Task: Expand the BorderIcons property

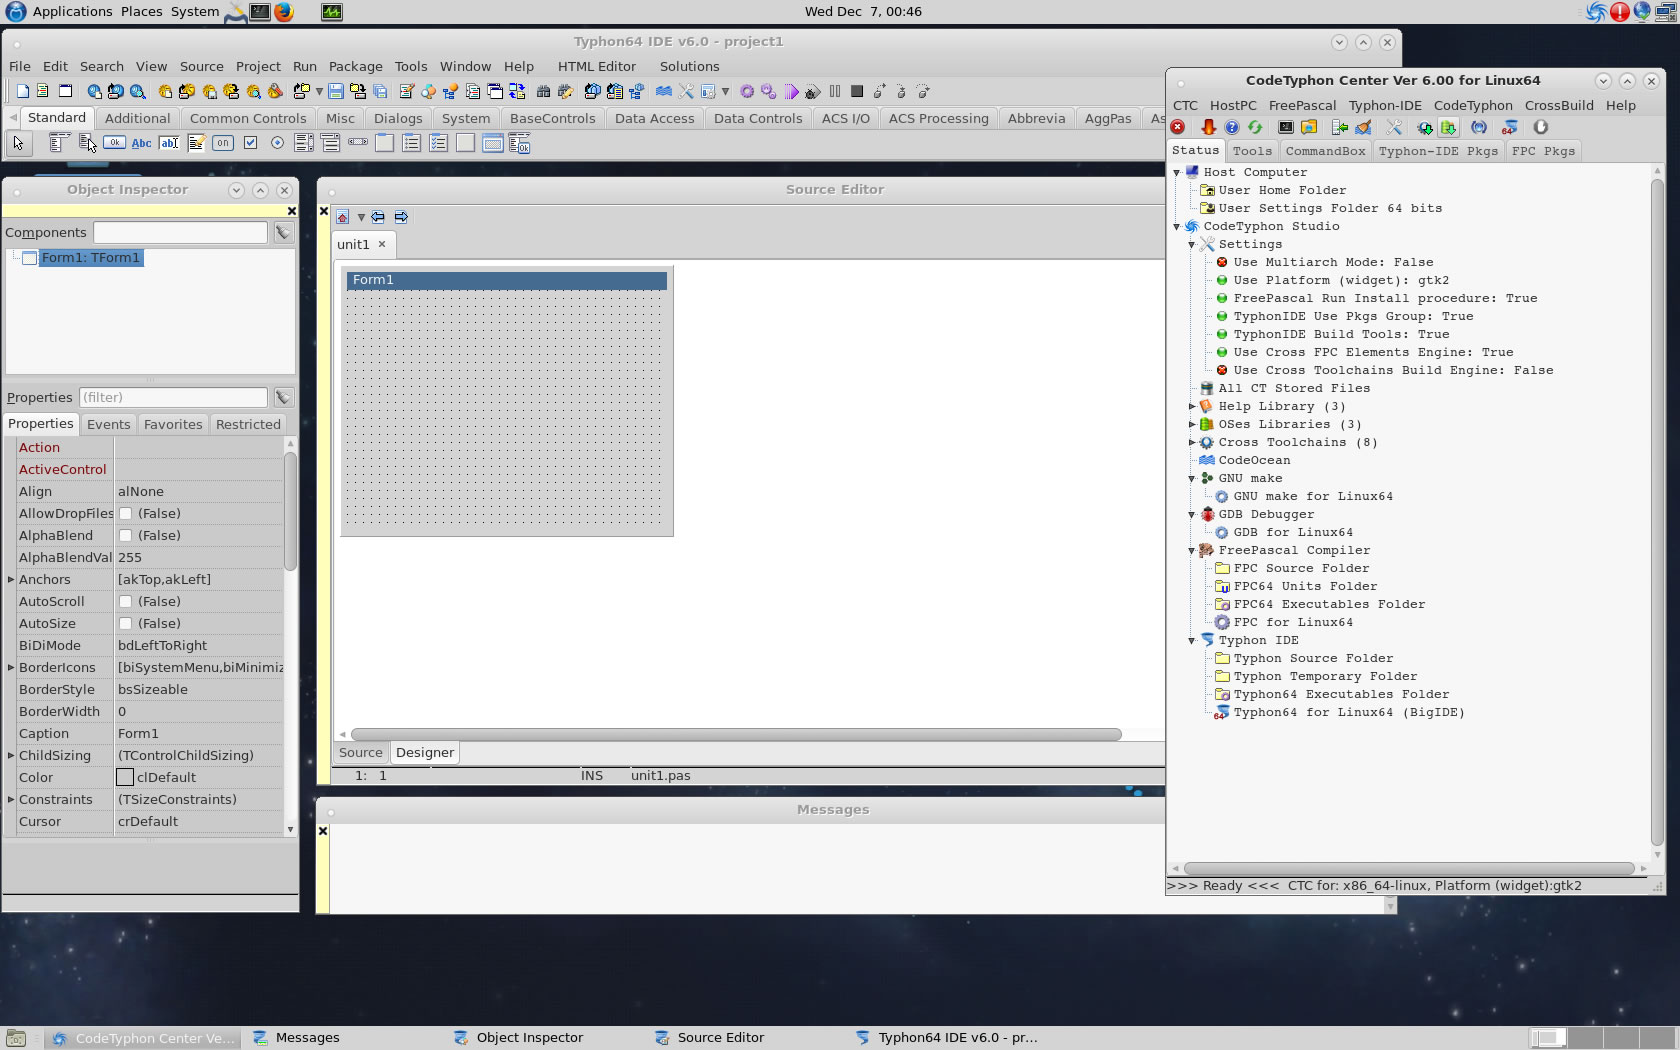Action: (x=11, y=667)
